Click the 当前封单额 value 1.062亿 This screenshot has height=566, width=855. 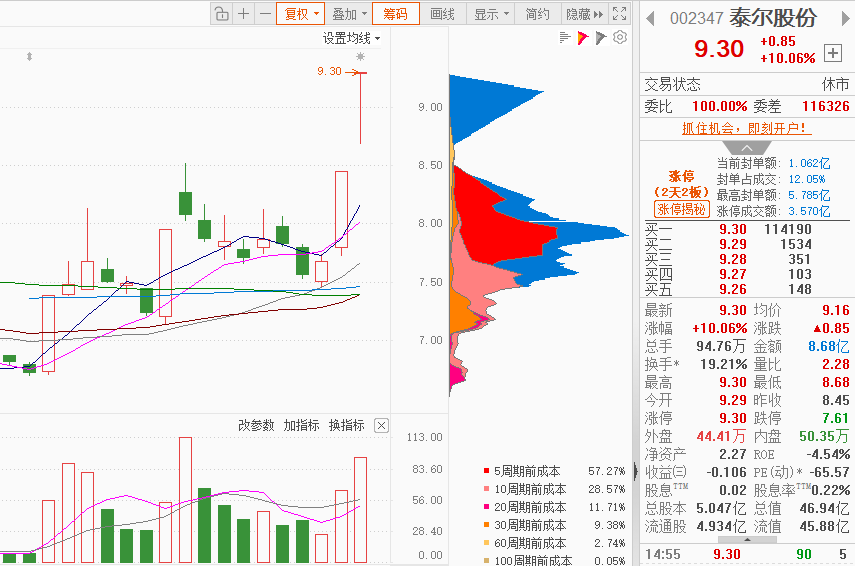(809, 163)
